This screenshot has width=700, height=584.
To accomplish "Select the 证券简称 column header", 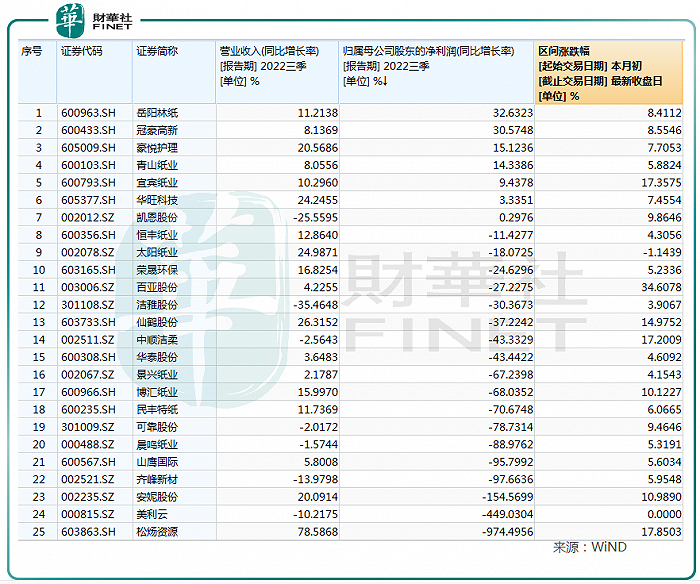I will [x=174, y=72].
